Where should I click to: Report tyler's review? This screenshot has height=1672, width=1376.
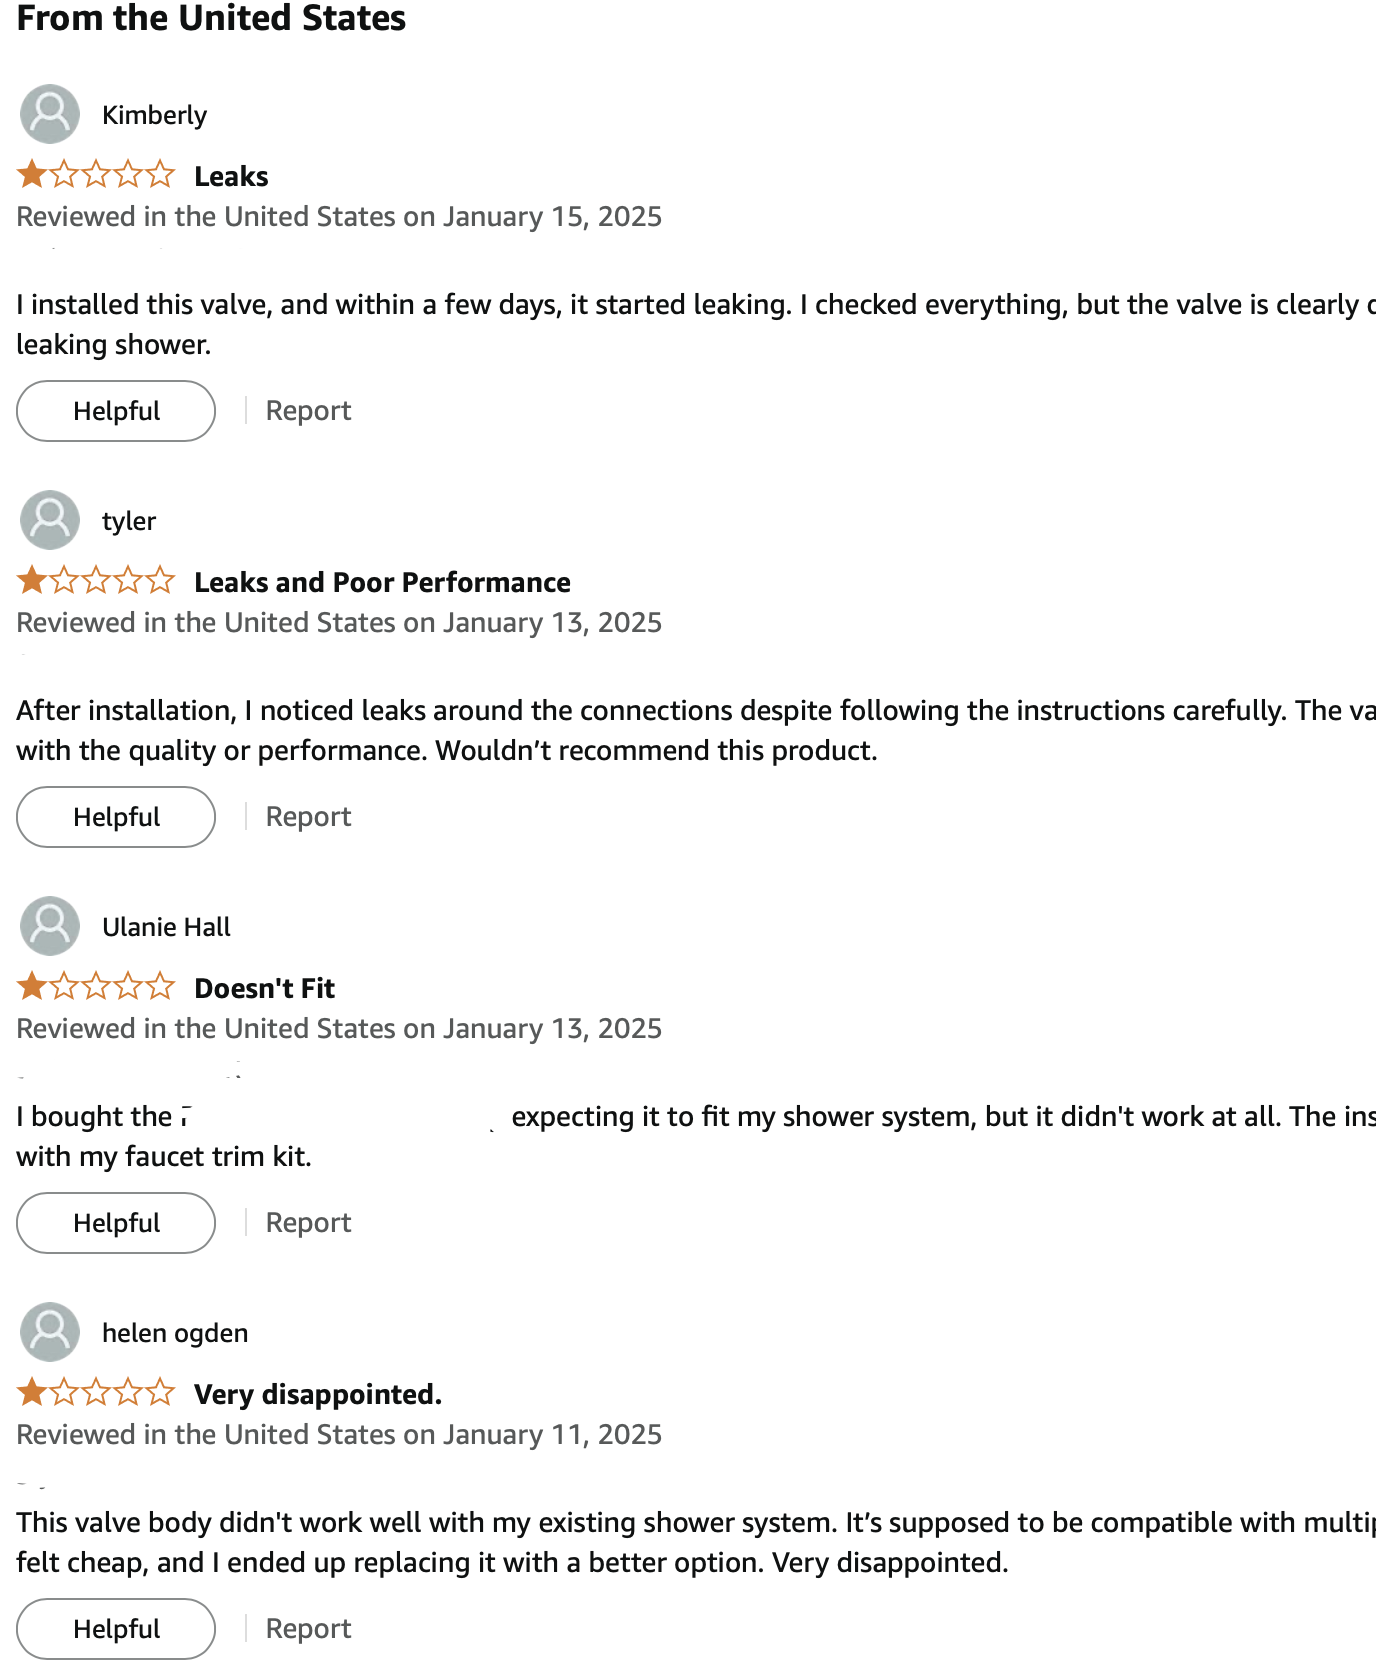click(308, 817)
